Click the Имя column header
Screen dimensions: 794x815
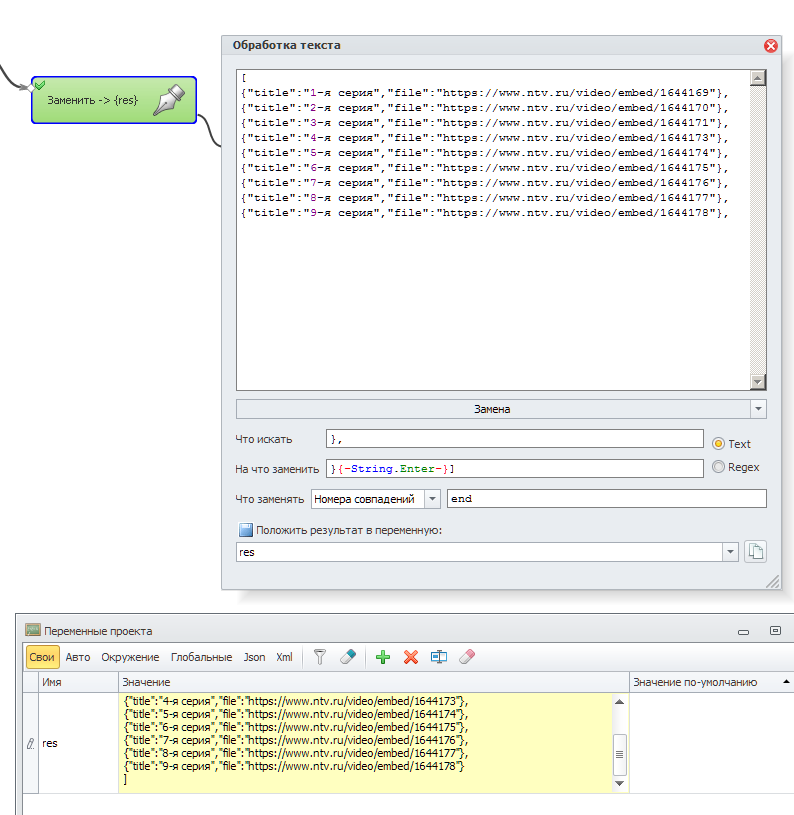78,682
